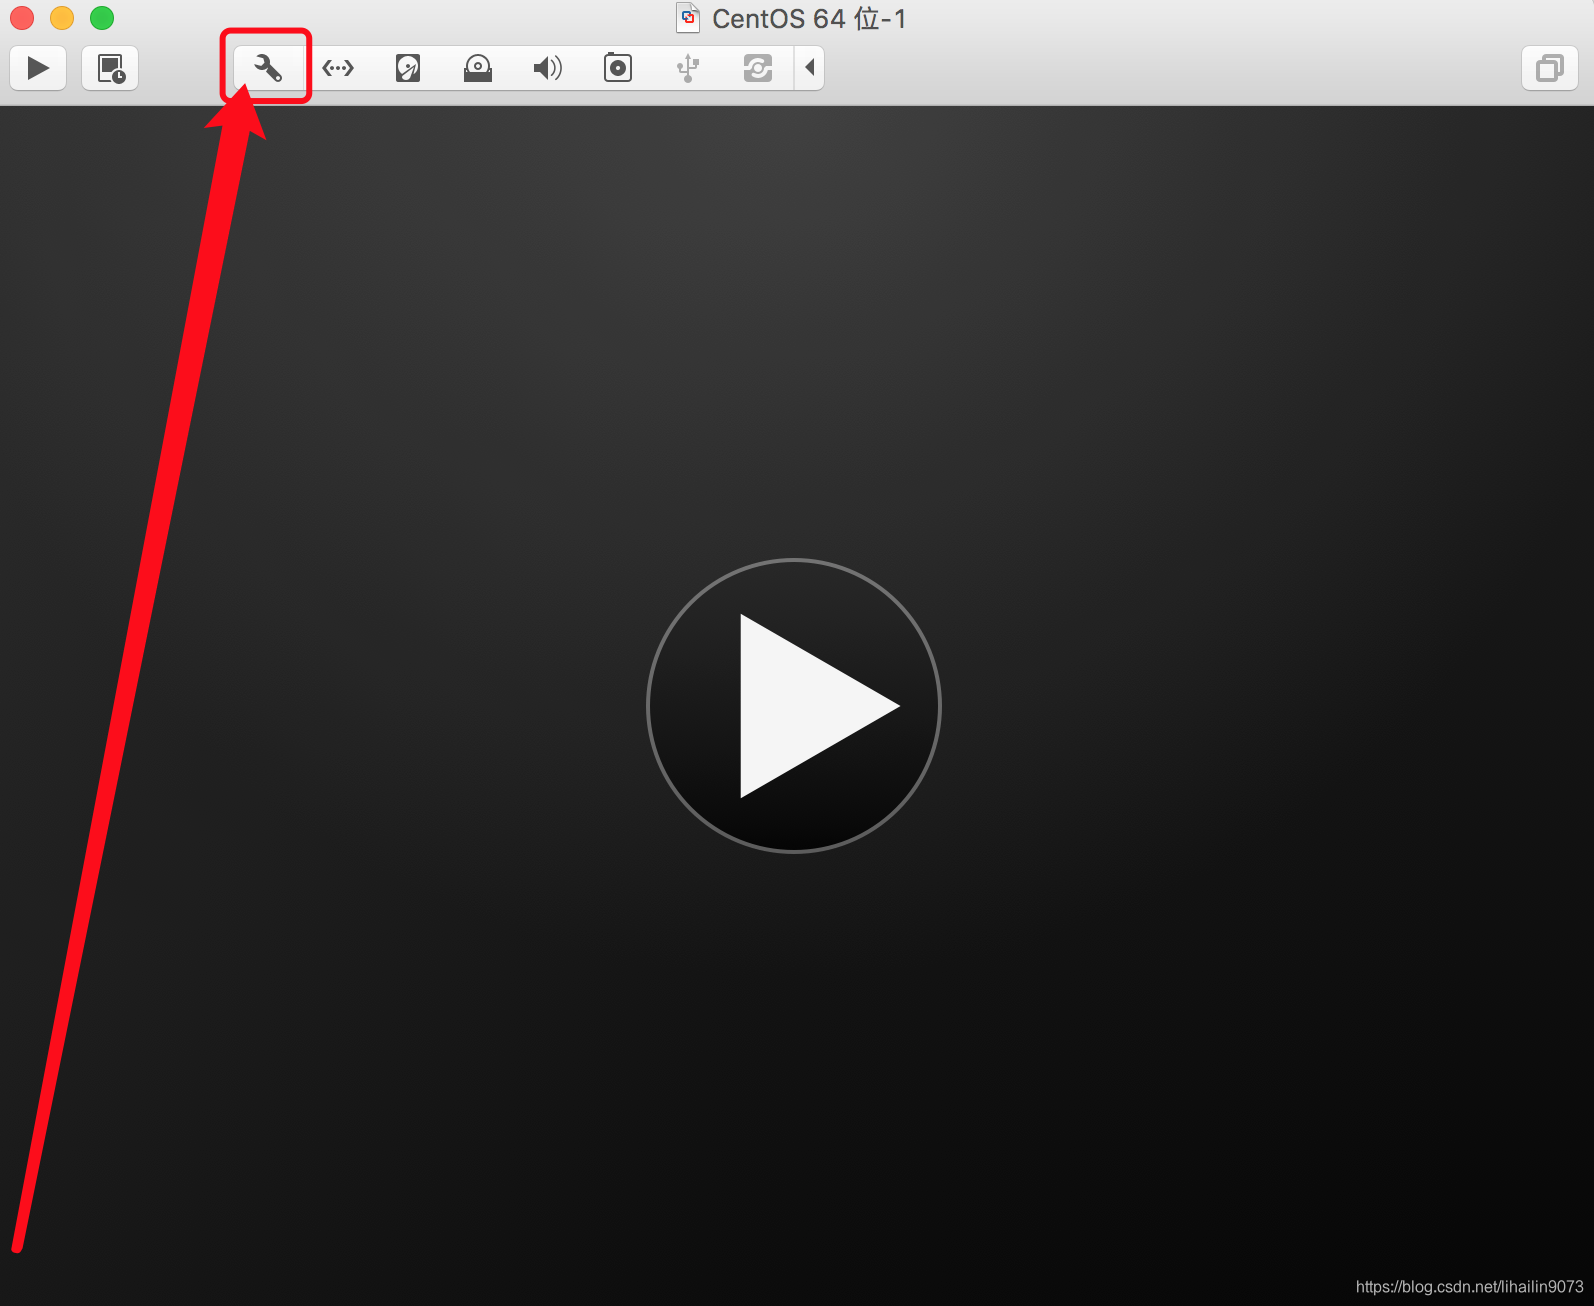Open the CD/DVD drive icon
This screenshot has height=1306, width=1594.
click(x=478, y=68)
